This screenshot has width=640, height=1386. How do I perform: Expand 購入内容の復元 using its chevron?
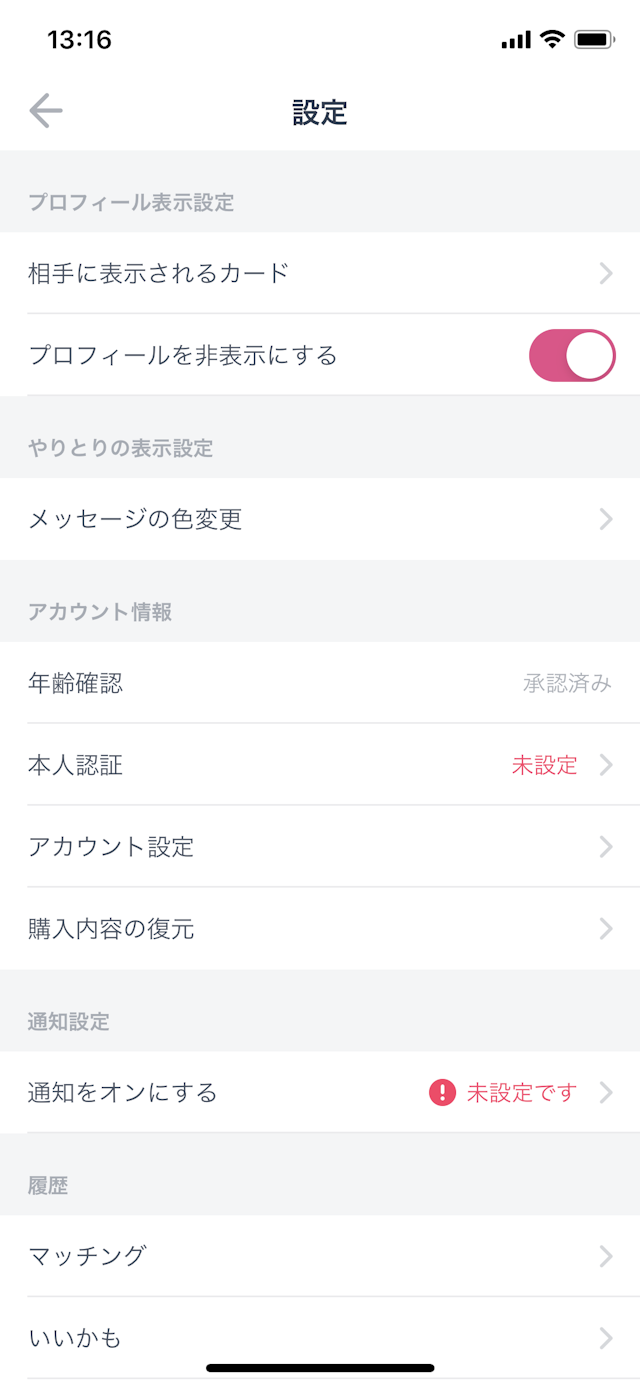[x=608, y=929]
